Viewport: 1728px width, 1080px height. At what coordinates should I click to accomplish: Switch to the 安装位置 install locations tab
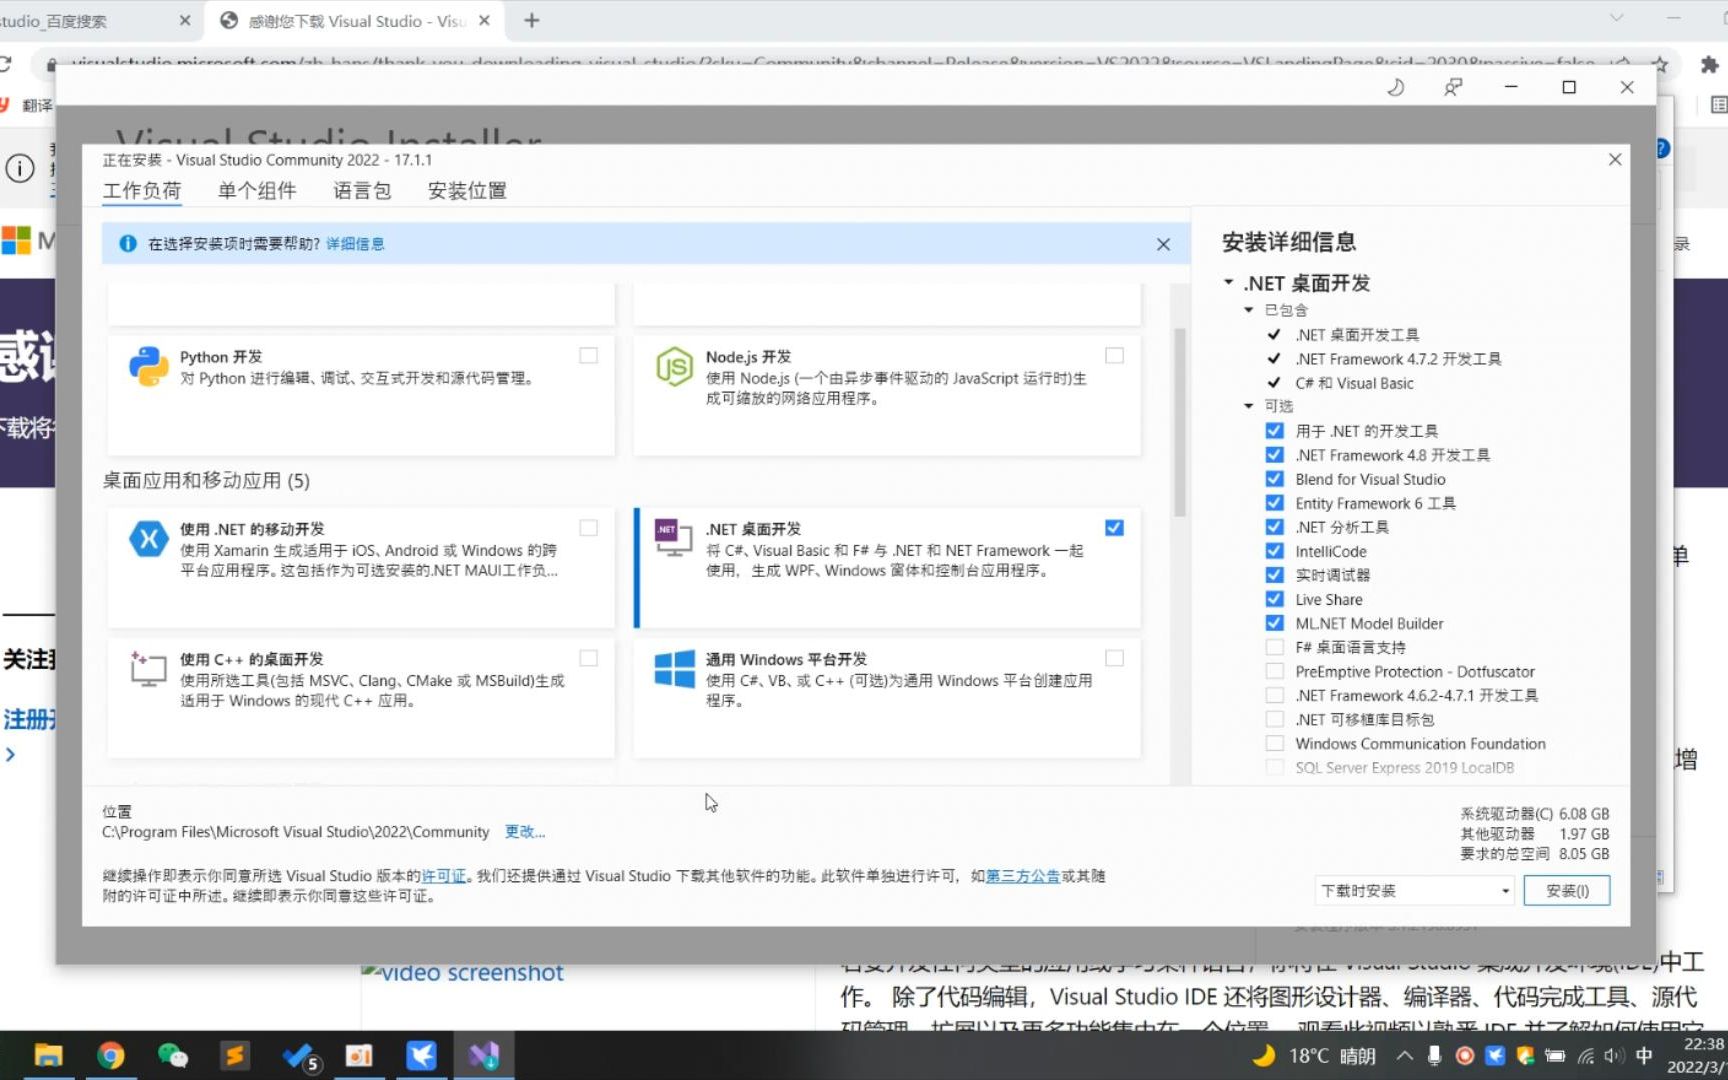click(467, 190)
